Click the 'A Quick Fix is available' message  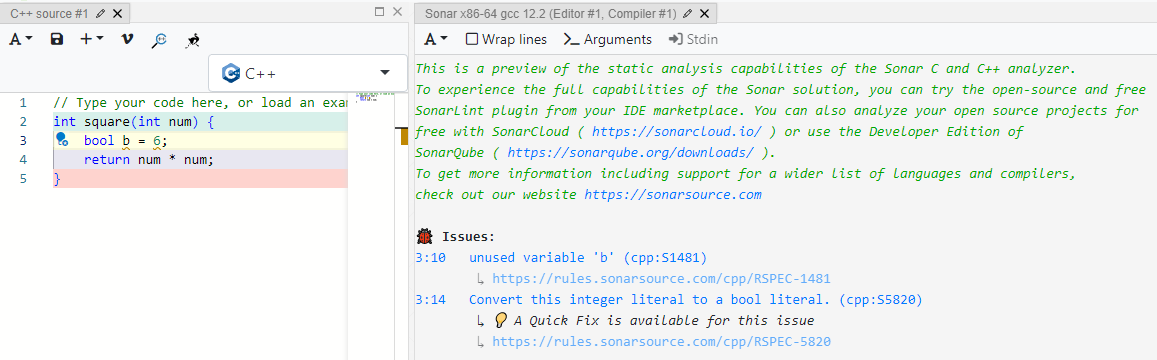point(663,321)
